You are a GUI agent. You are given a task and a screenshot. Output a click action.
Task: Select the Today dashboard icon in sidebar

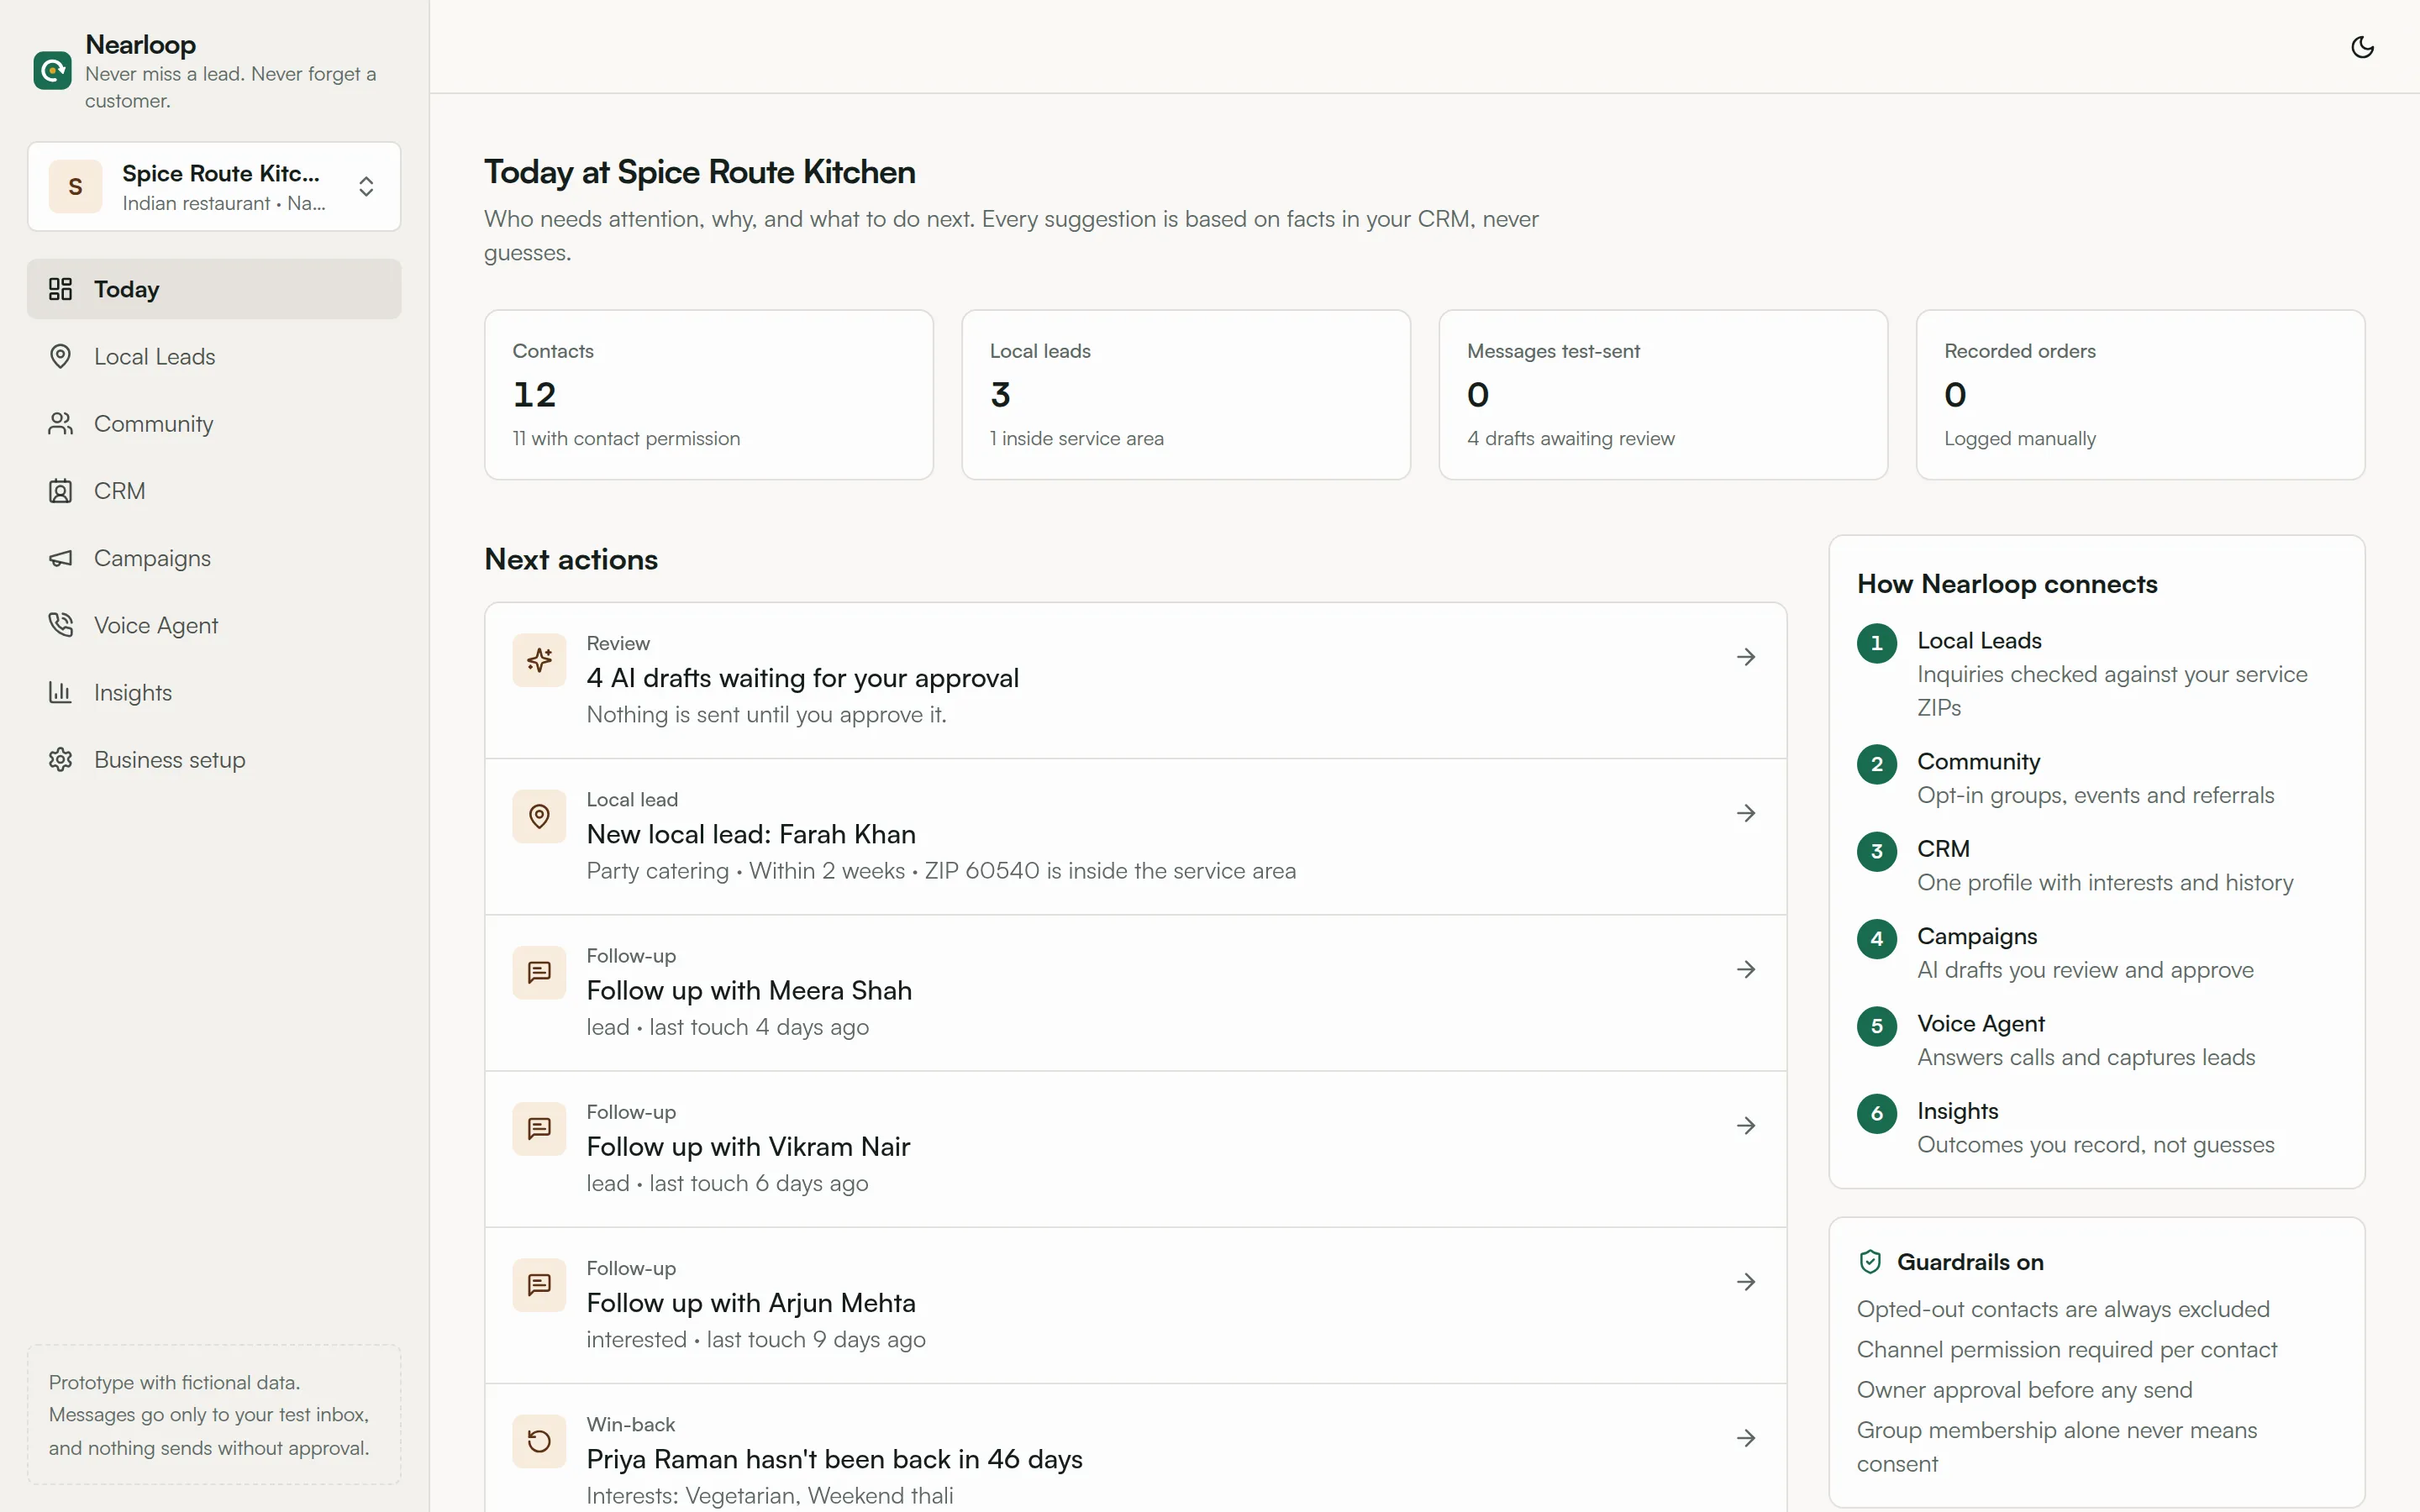point(61,289)
